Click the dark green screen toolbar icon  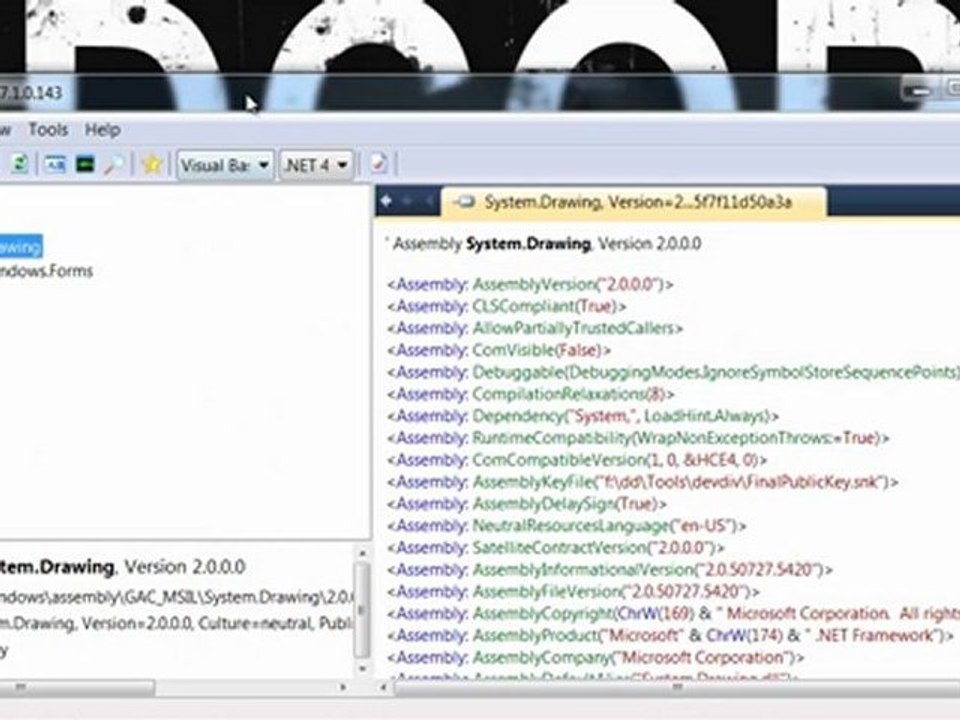coord(85,164)
